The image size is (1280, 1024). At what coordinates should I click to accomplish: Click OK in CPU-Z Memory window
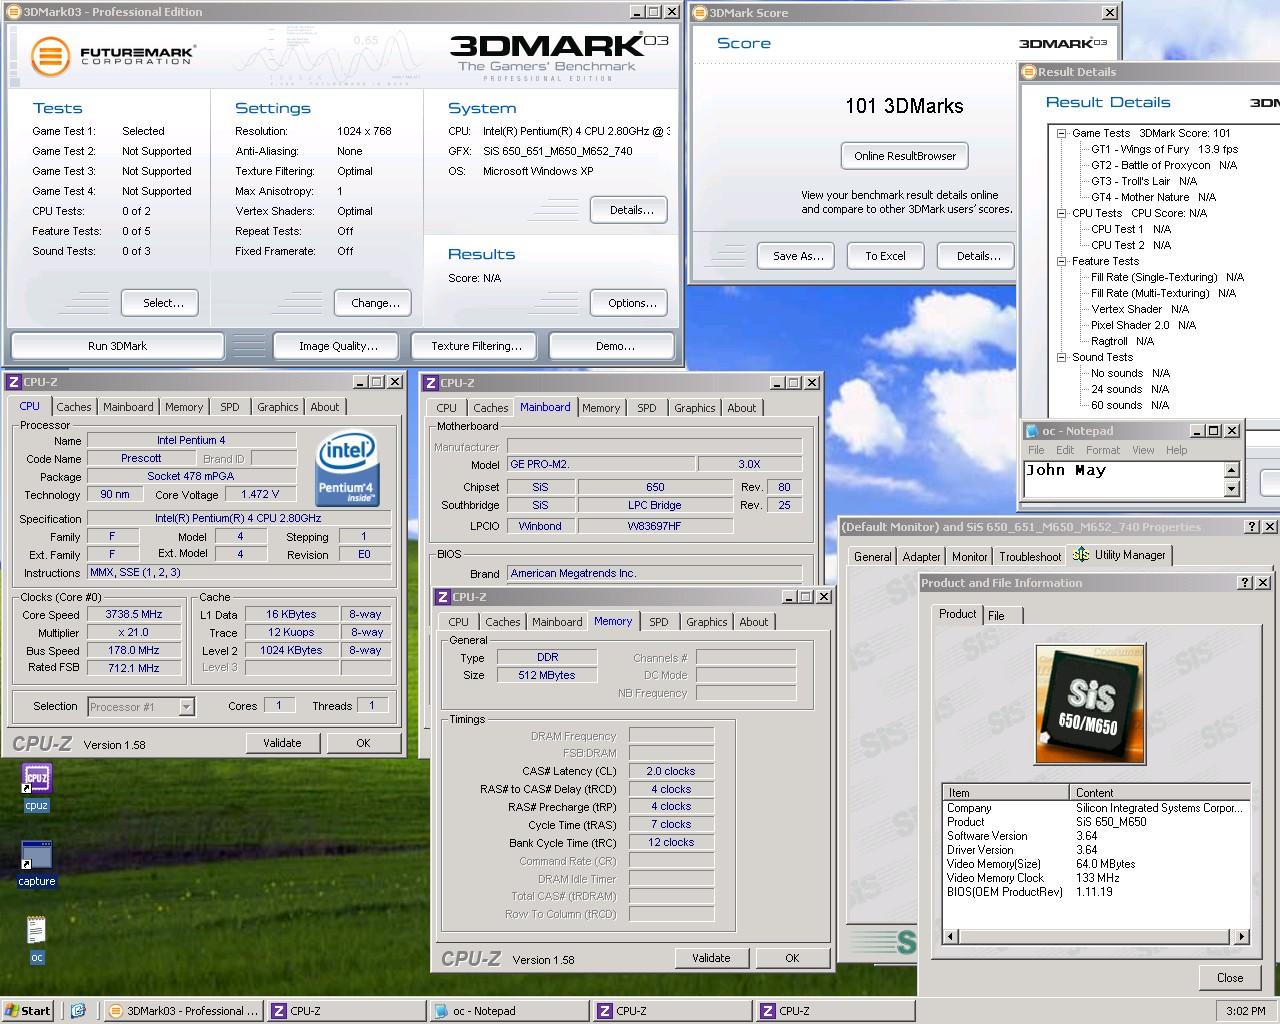[792, 958]
